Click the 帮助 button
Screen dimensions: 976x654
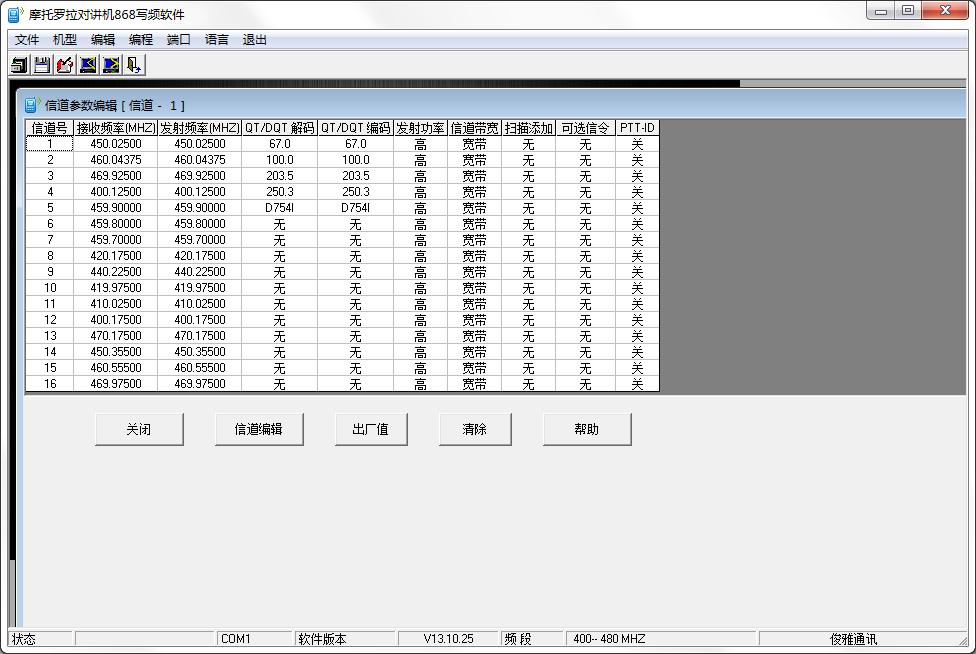click(587, 429)
